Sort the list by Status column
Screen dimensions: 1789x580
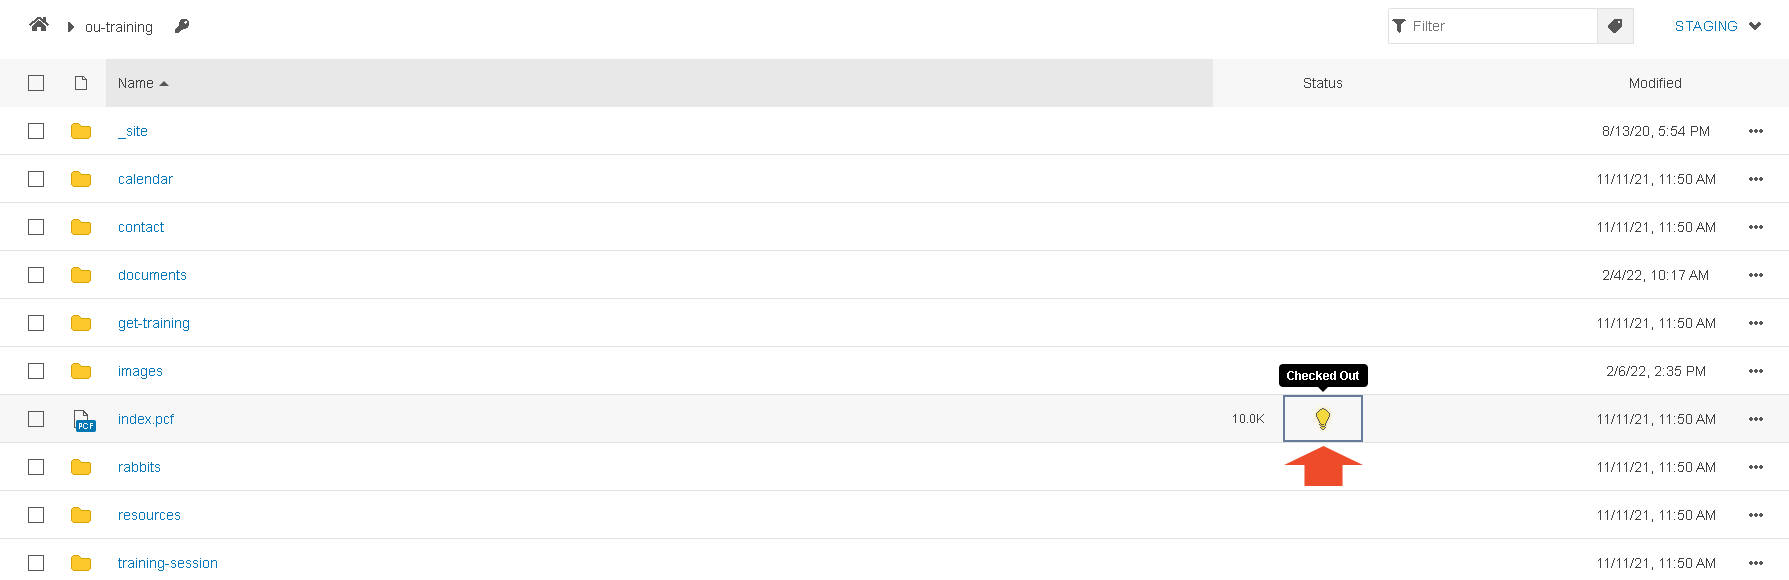(x=1322, y=83)
